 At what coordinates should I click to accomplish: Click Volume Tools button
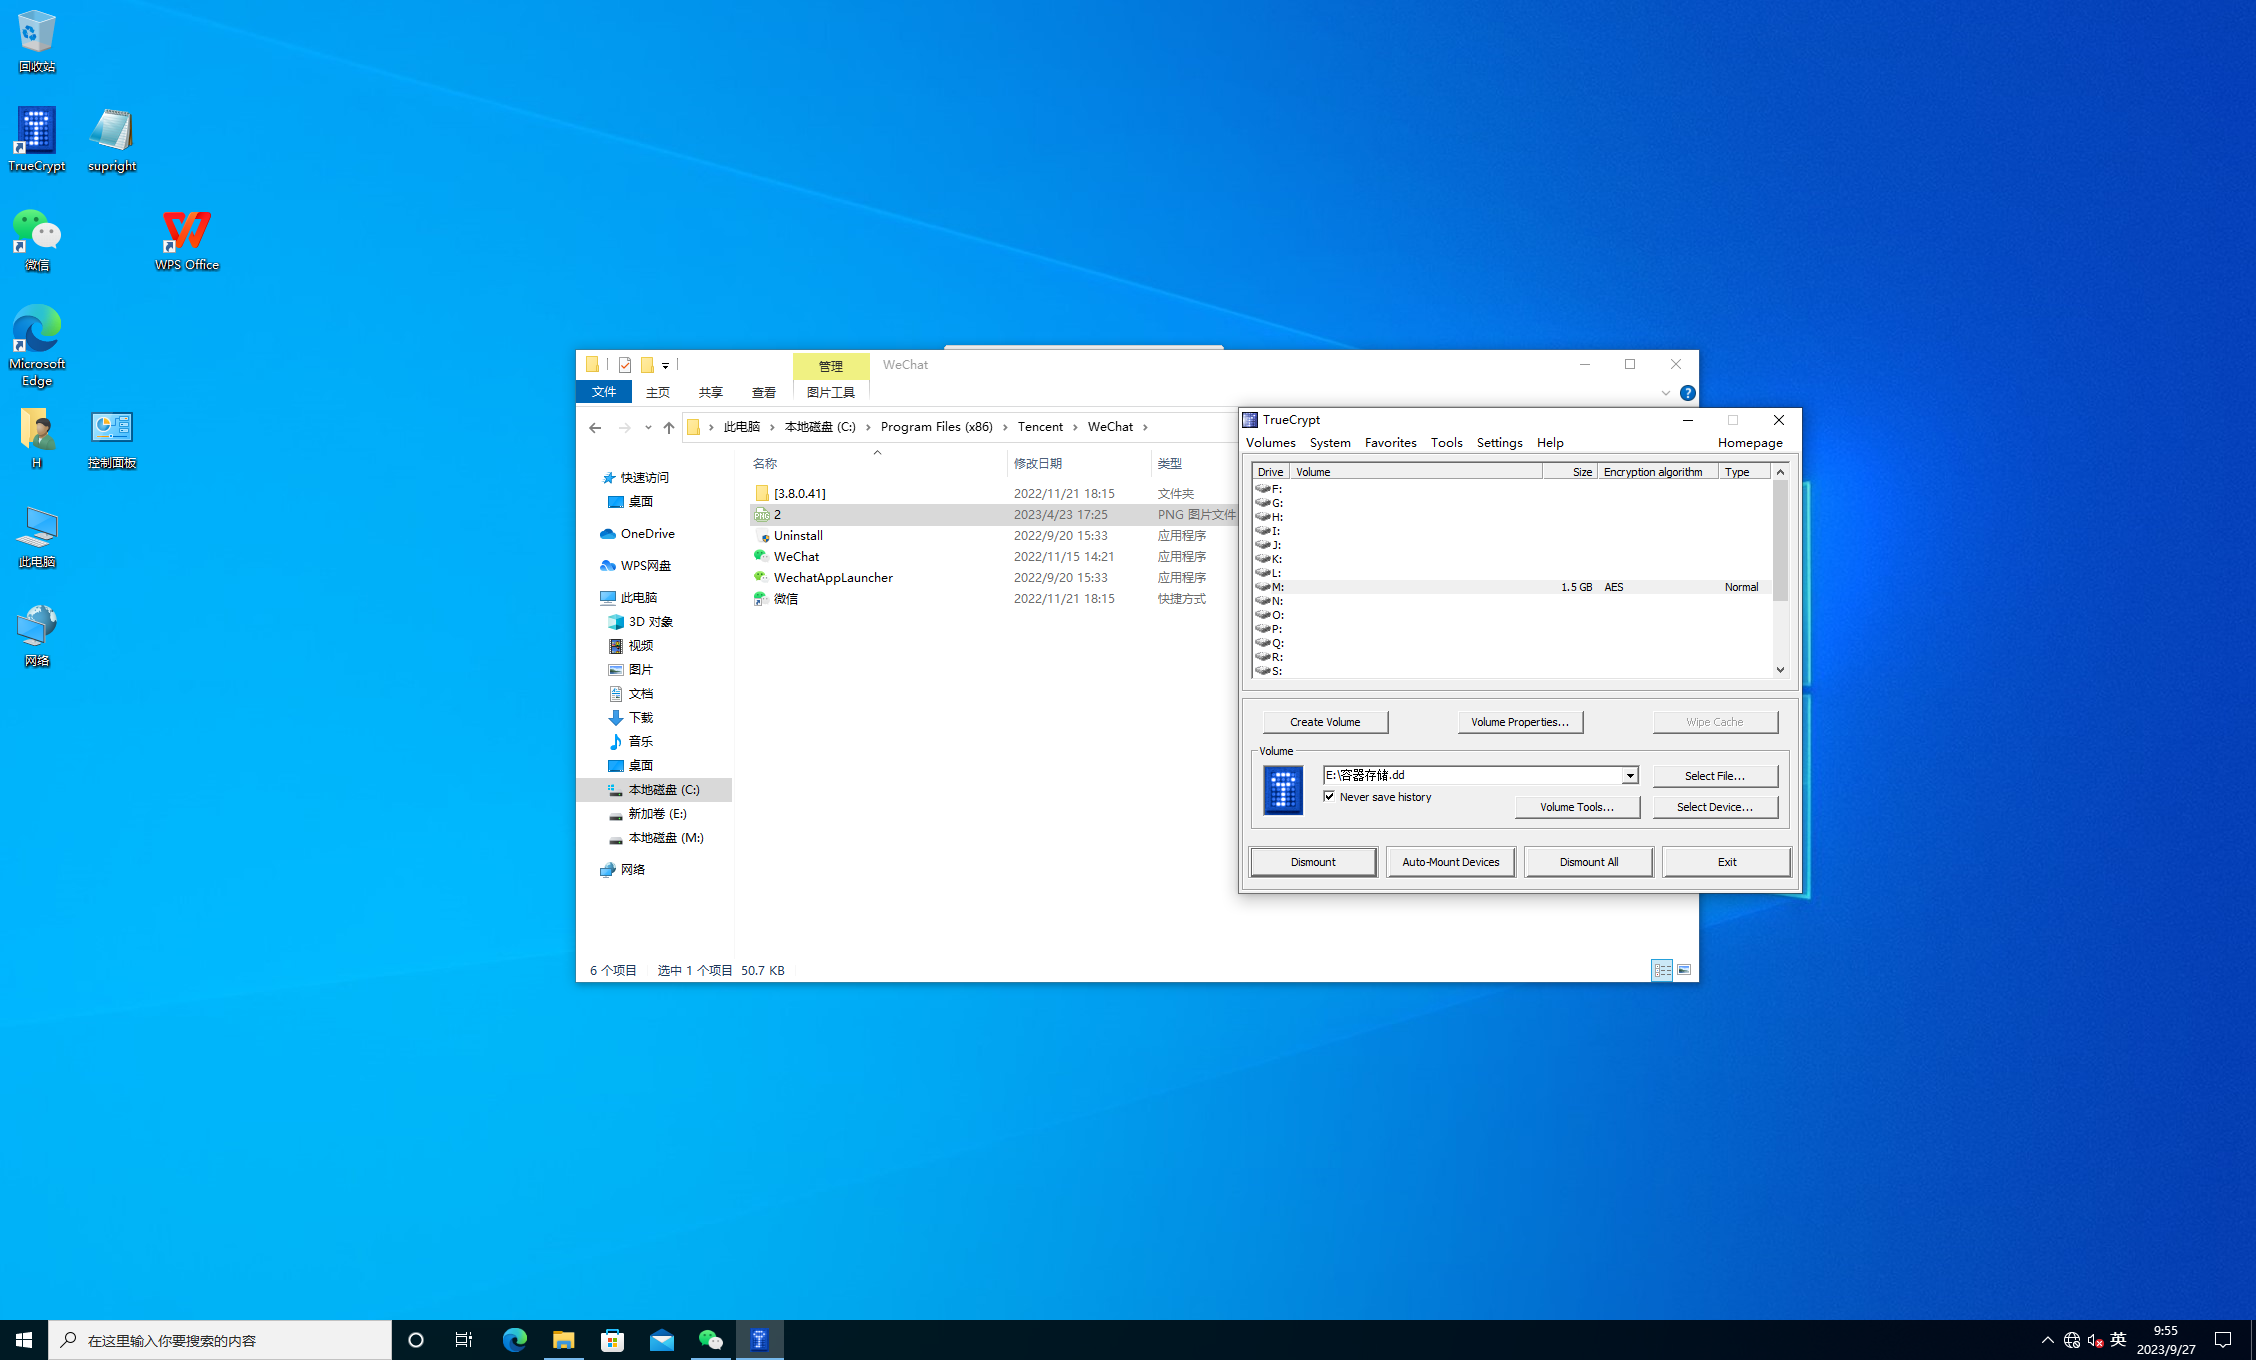point(1577,807)
